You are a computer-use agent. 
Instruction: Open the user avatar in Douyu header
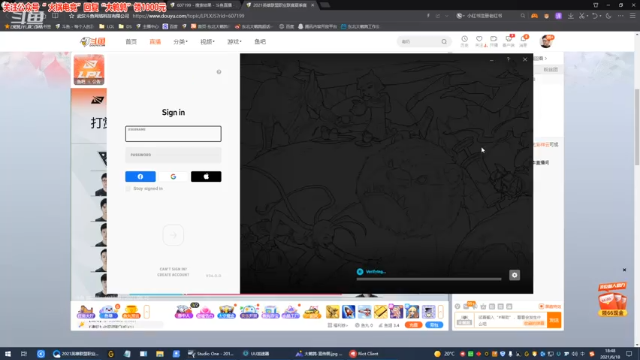coord(546,41)
